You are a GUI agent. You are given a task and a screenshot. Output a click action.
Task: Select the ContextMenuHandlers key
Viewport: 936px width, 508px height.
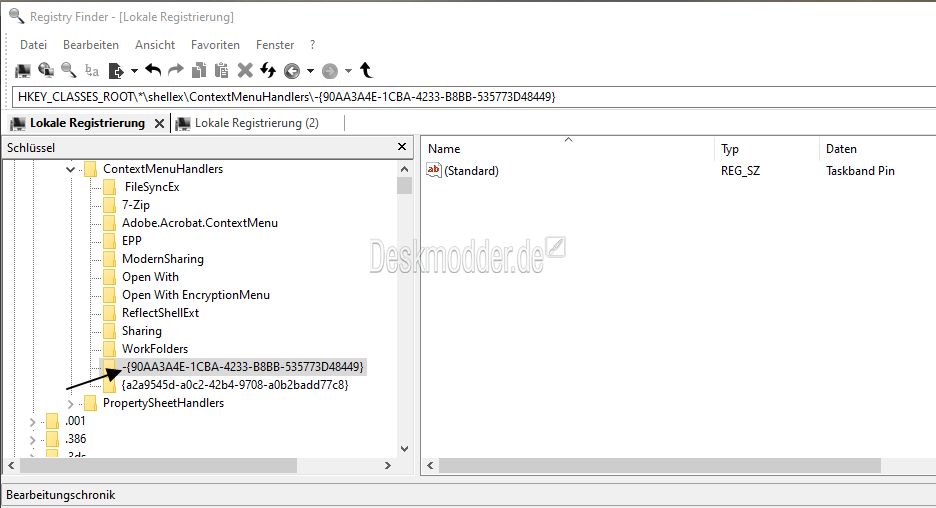tap(163, 169)
